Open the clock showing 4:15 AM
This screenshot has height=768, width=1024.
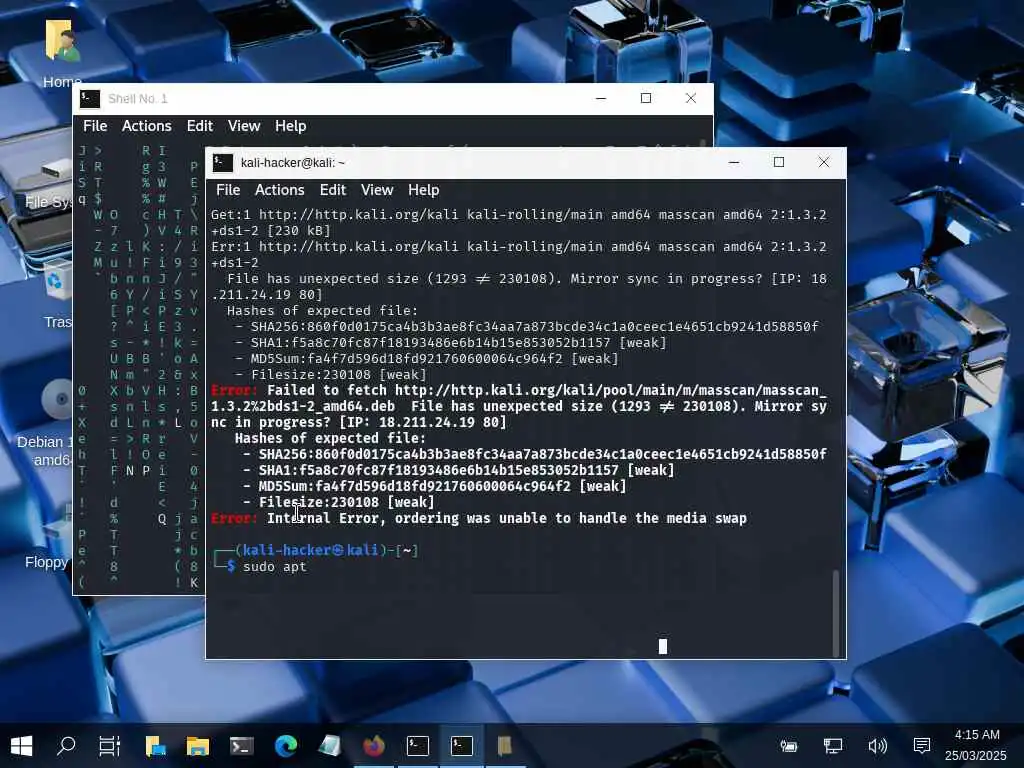(977, 735)
